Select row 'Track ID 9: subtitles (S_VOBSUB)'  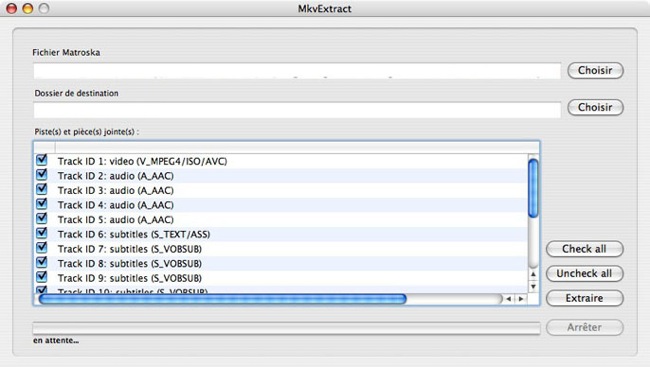pos(280,278)
